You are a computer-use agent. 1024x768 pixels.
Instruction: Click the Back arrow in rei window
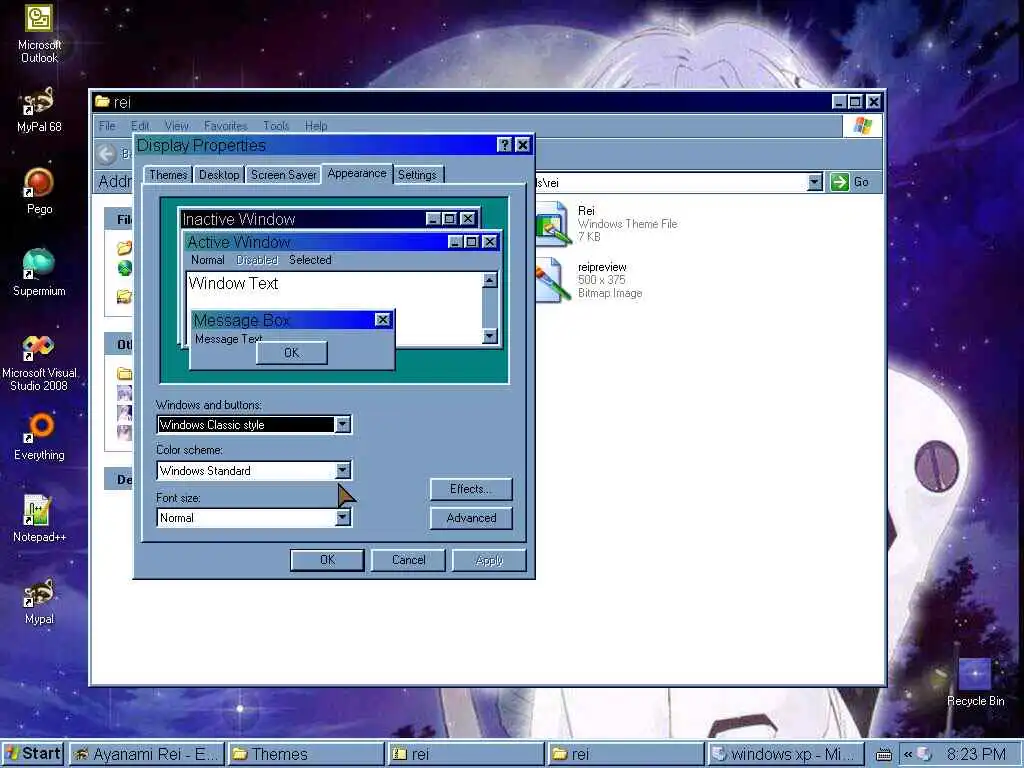coord(106,153)
